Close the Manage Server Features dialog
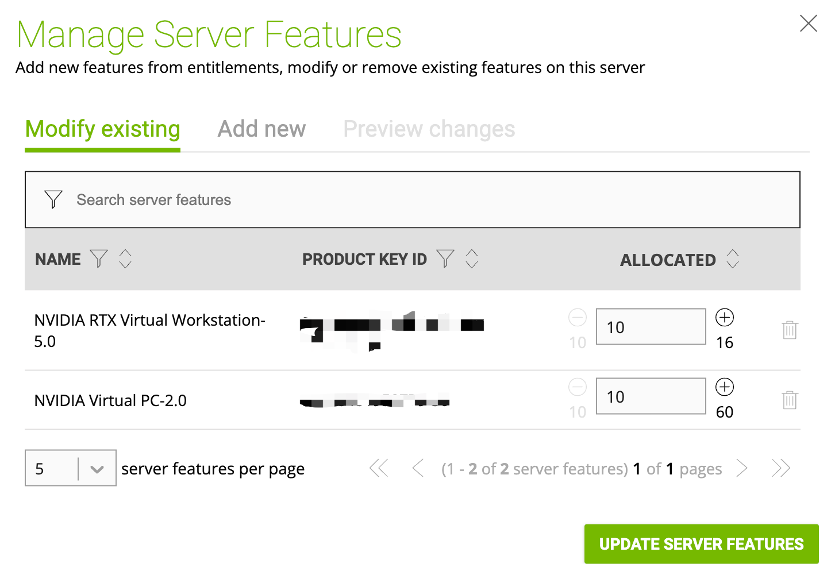 point(808,23)
